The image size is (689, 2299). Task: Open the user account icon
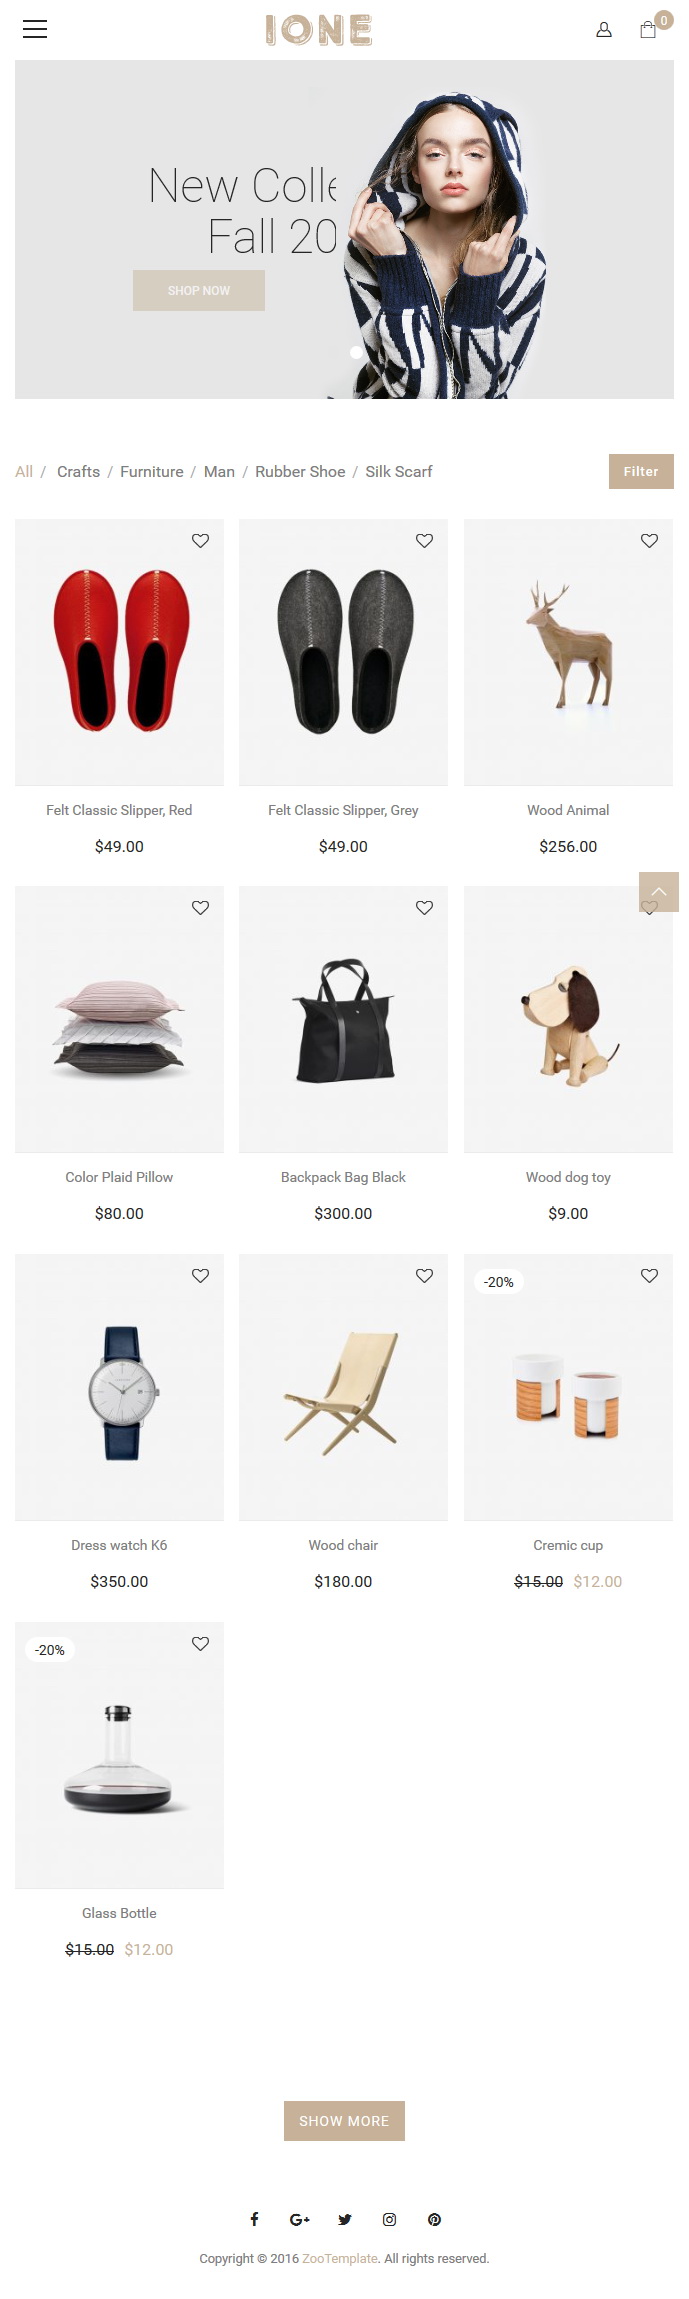pos(604,30)
